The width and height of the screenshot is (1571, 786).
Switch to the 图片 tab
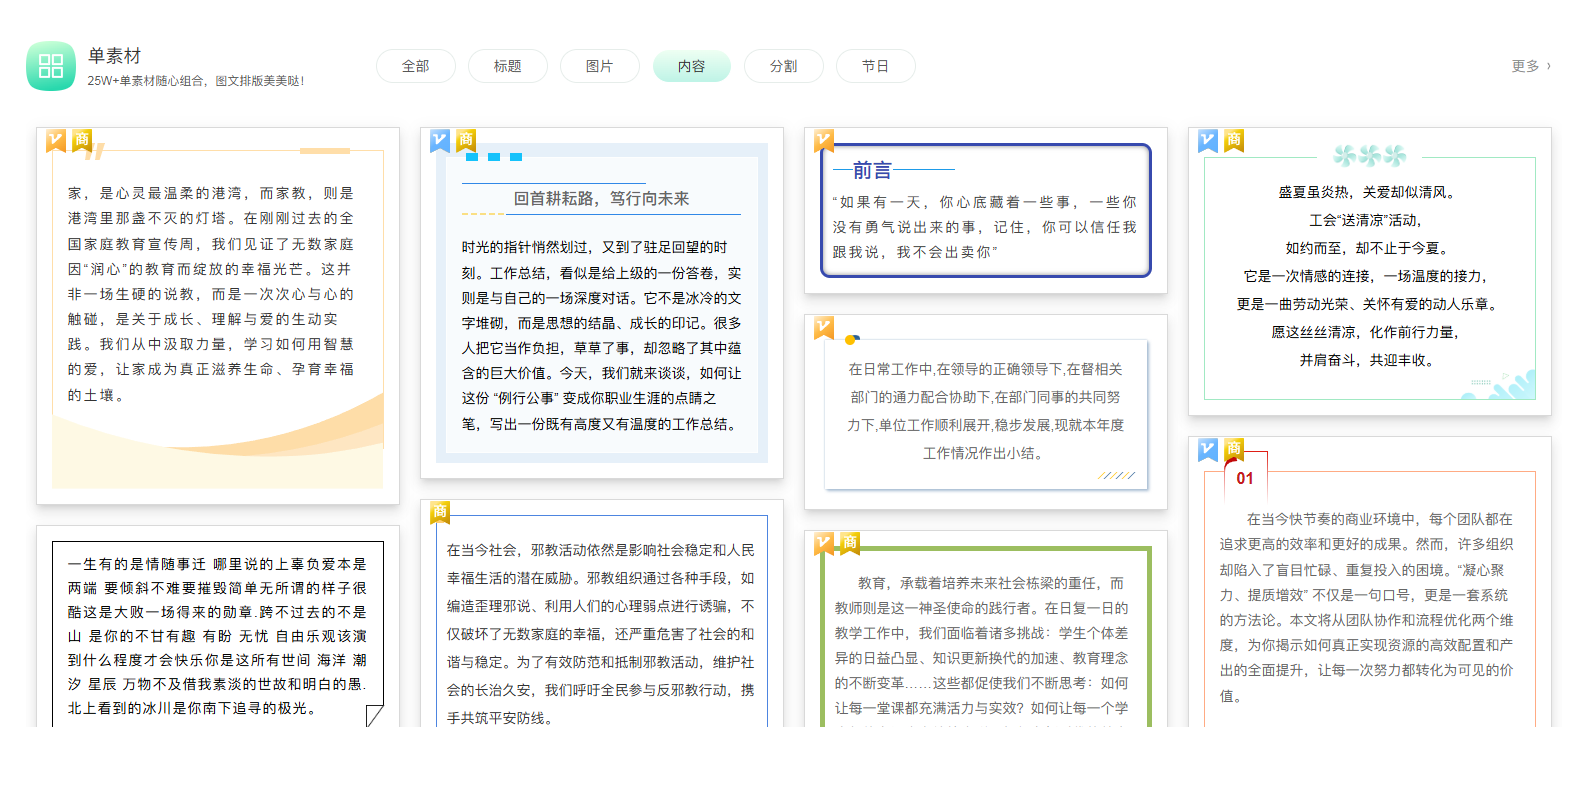600,66
